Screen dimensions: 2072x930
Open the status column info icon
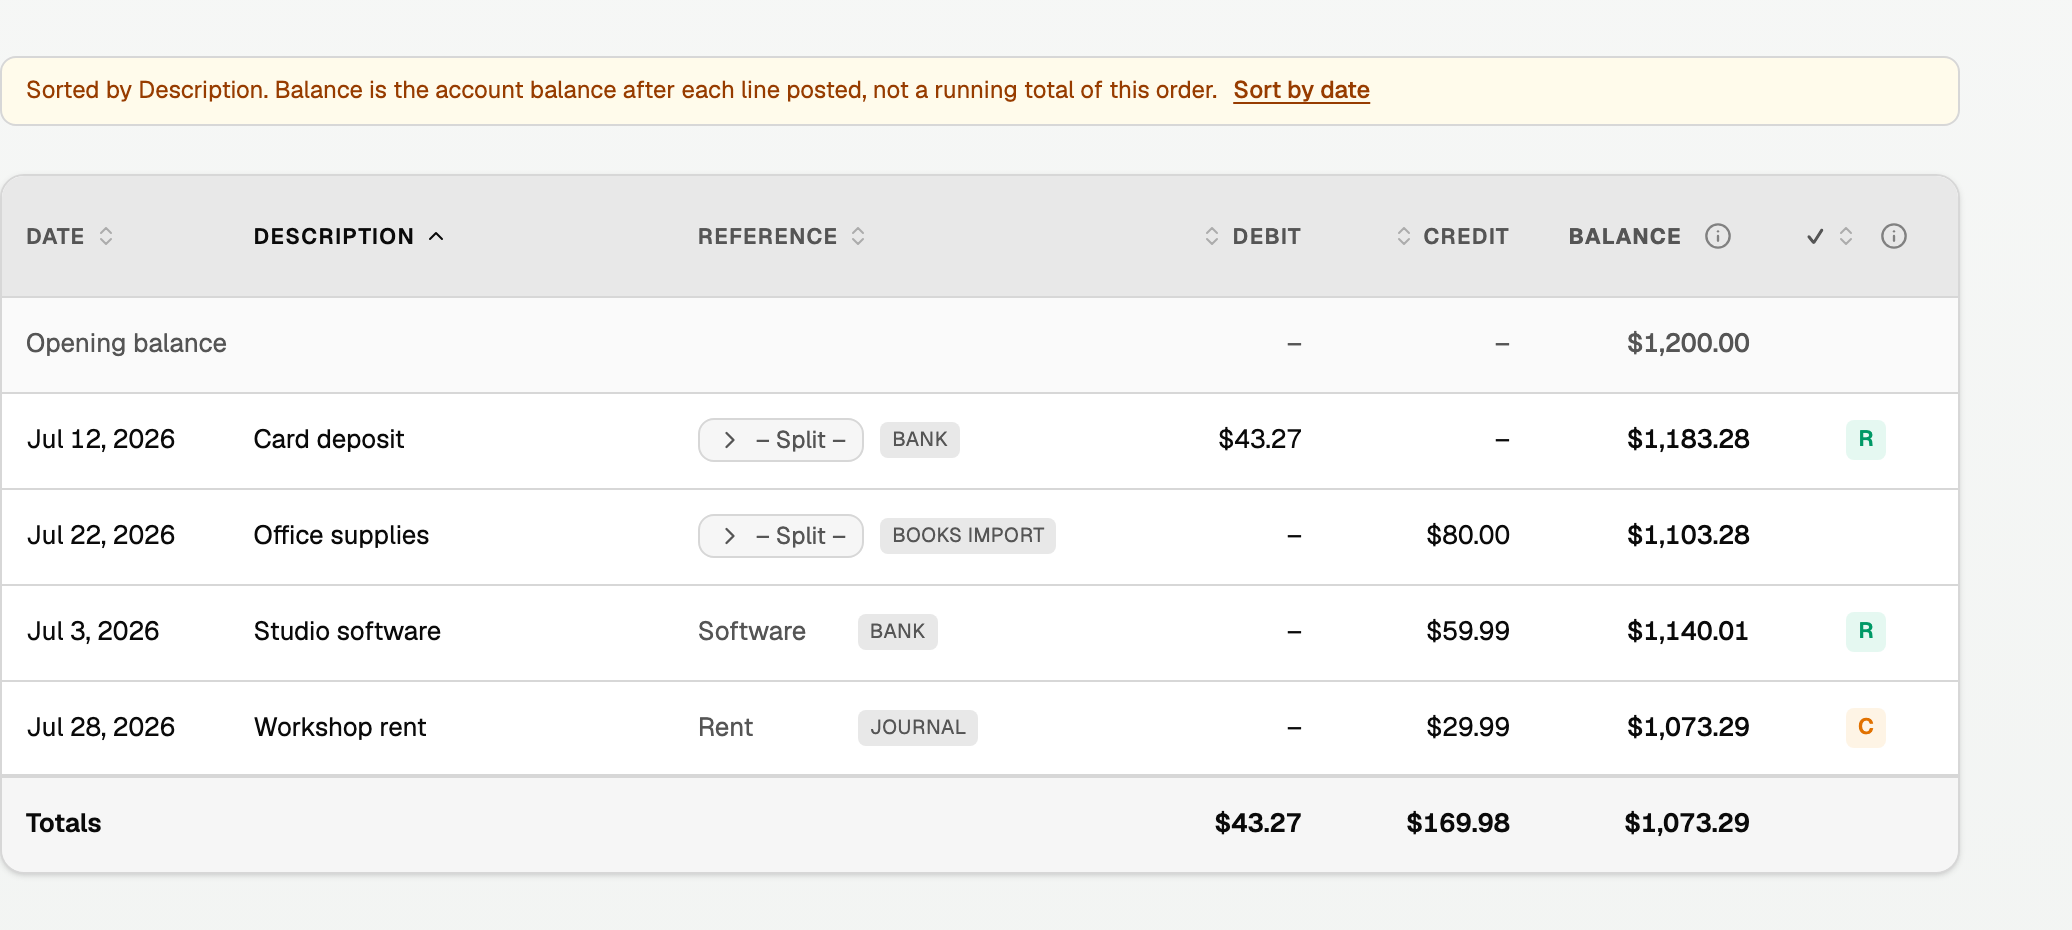1894,236
